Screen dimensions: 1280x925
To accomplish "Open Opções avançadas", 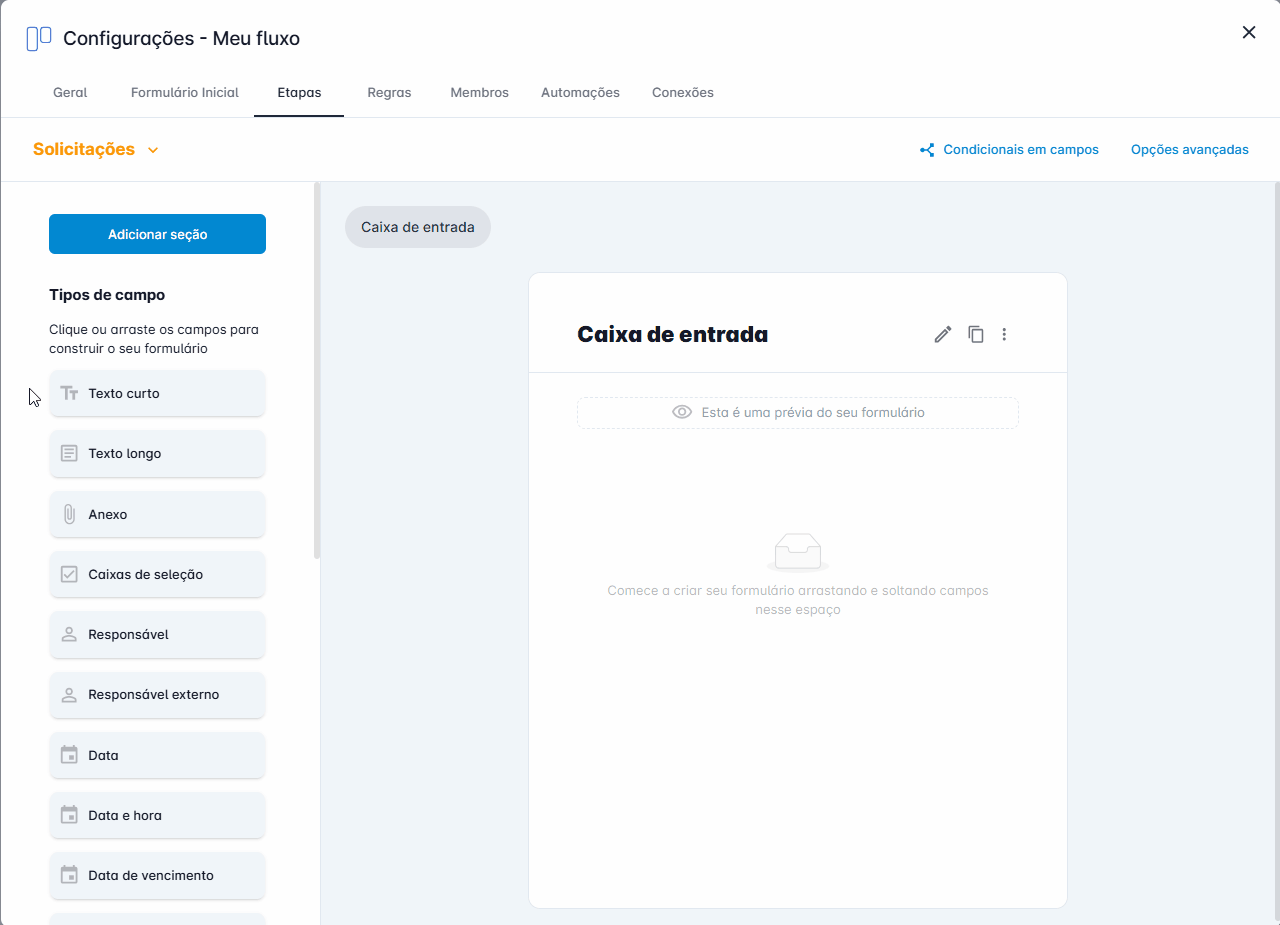I will 1190,149.
